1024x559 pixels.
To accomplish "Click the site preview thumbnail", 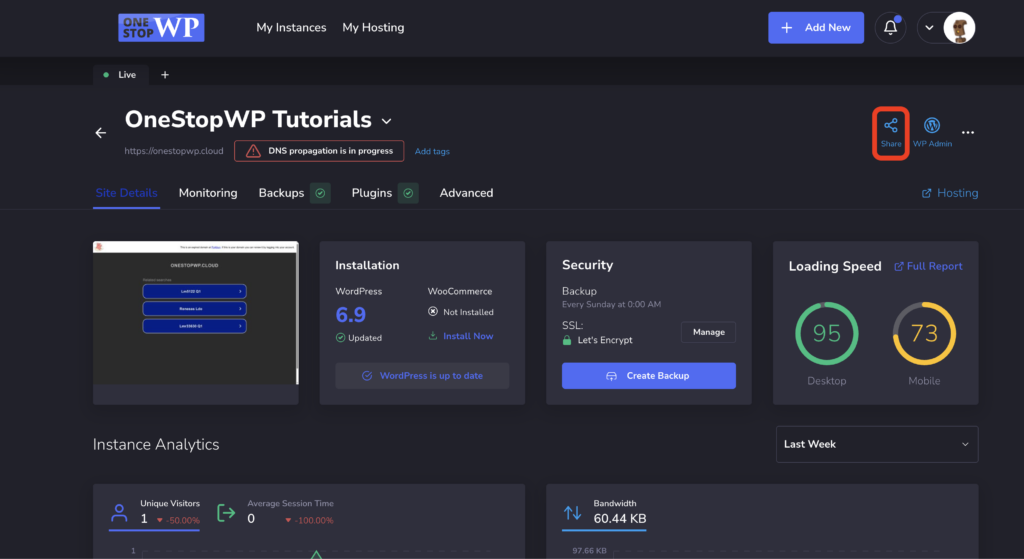I will click(196, 313).
